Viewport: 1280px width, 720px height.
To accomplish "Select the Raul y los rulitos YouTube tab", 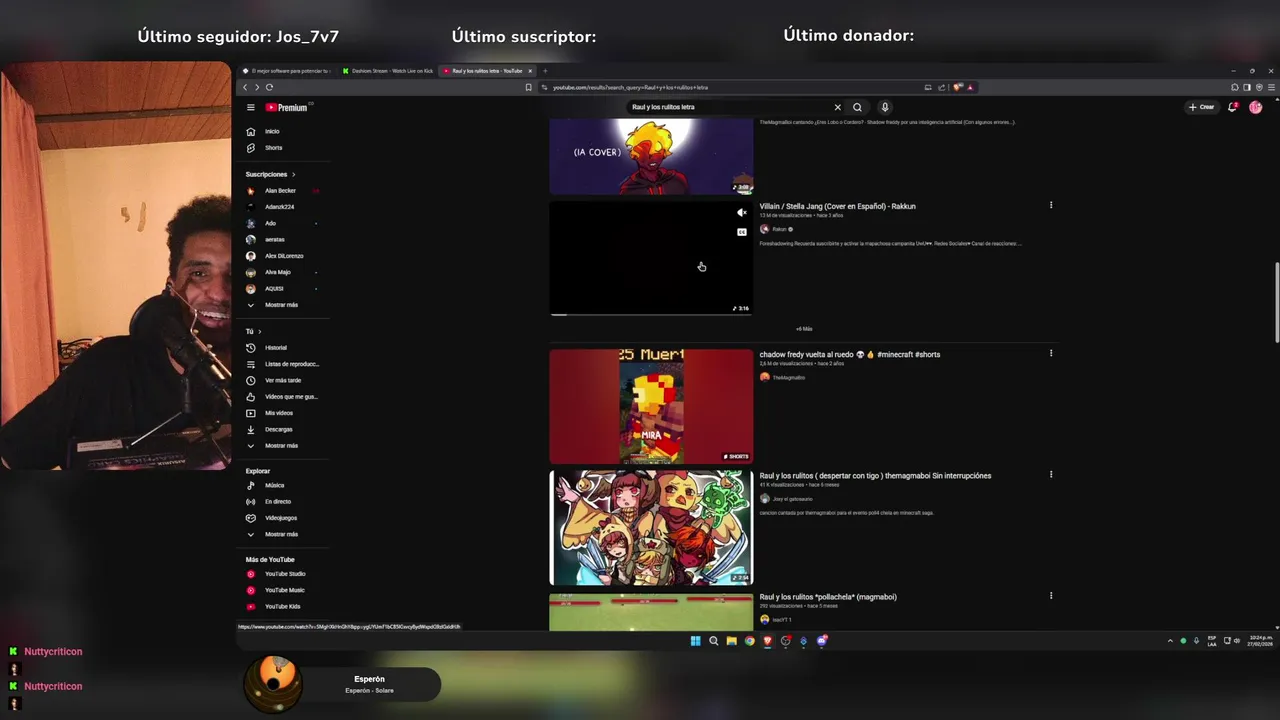I will coord(485,71).
